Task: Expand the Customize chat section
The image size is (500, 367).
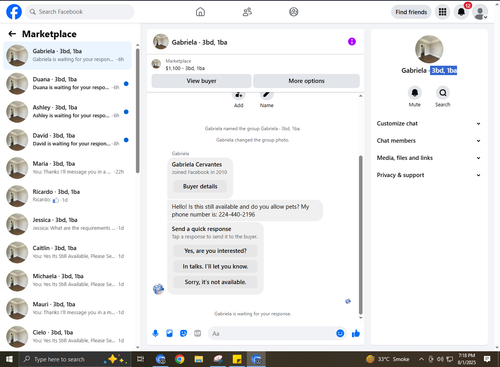Action: (429, 123)
